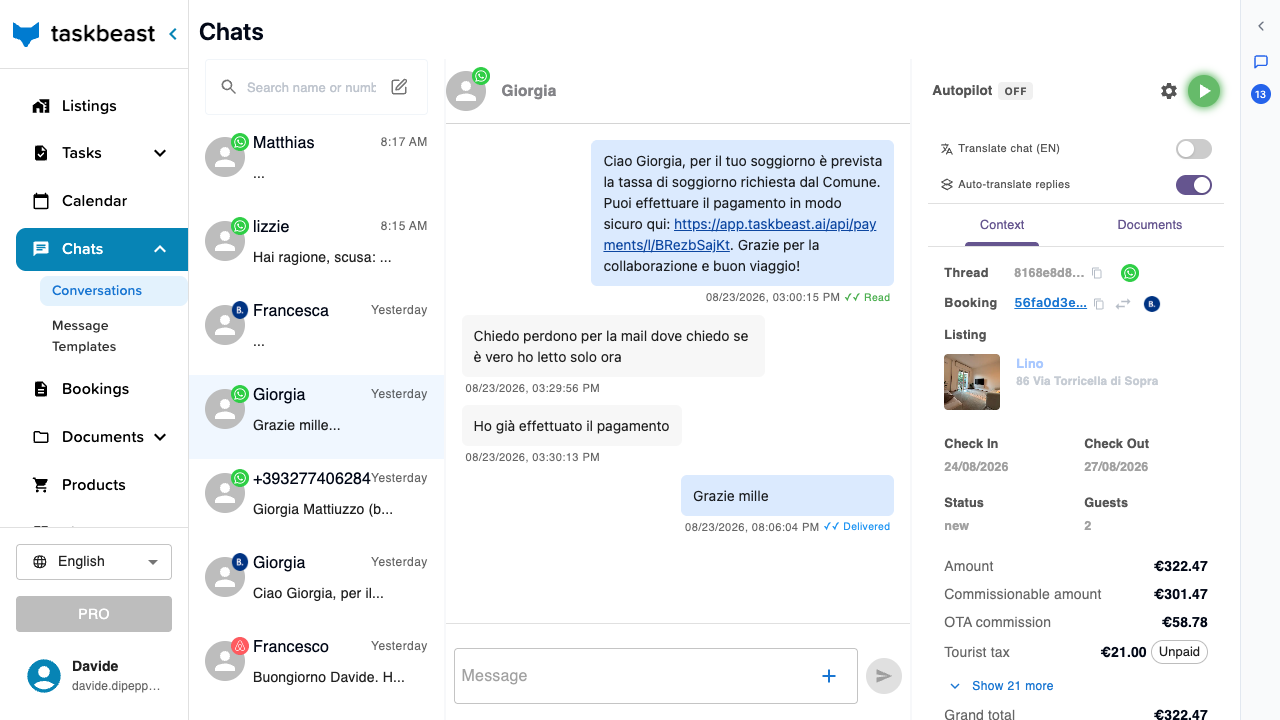Click the "Ho già effettuato il pagamento" message
The image size is (1280, 720).
tap(572, 426)
